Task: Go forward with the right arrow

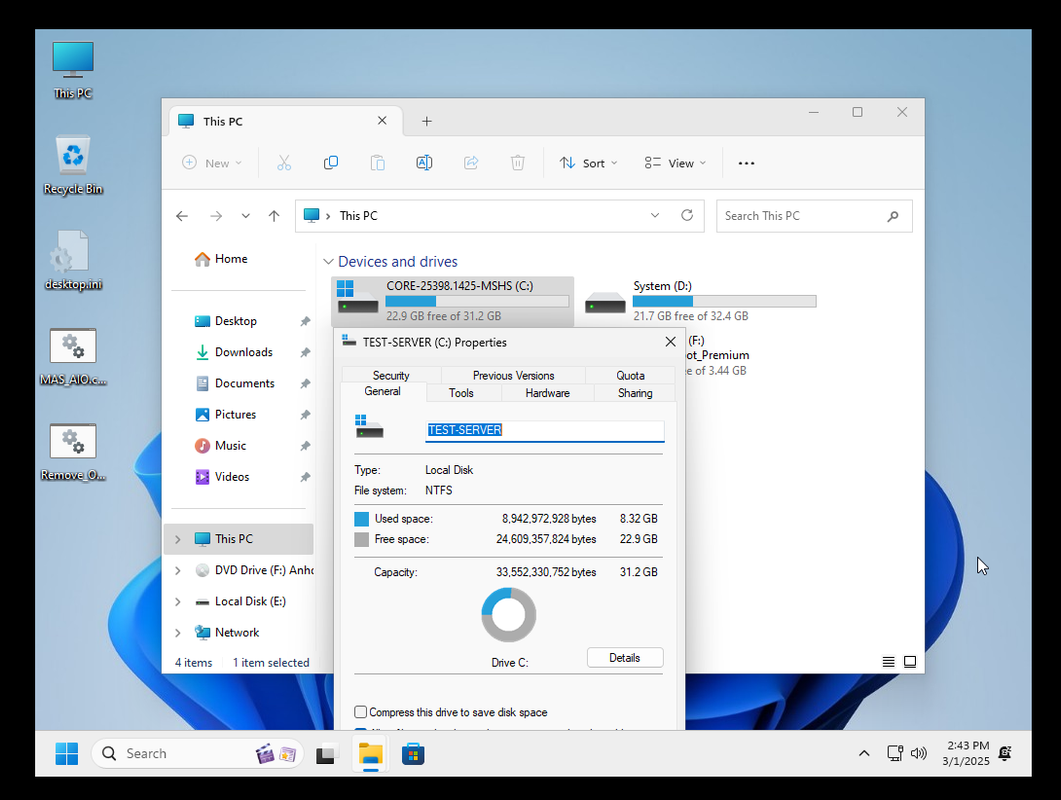Action: 216,216
